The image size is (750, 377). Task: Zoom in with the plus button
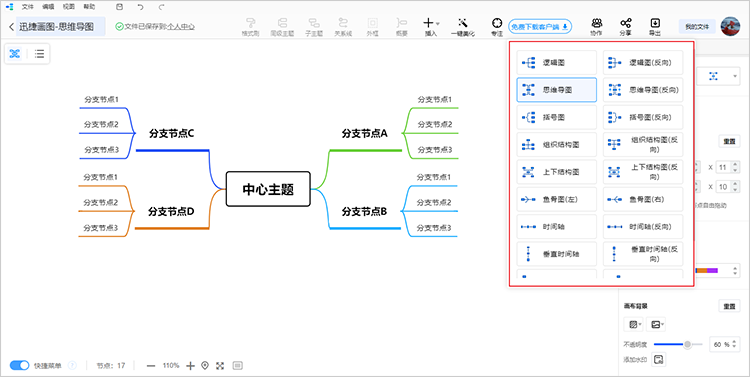coord(190,366)
